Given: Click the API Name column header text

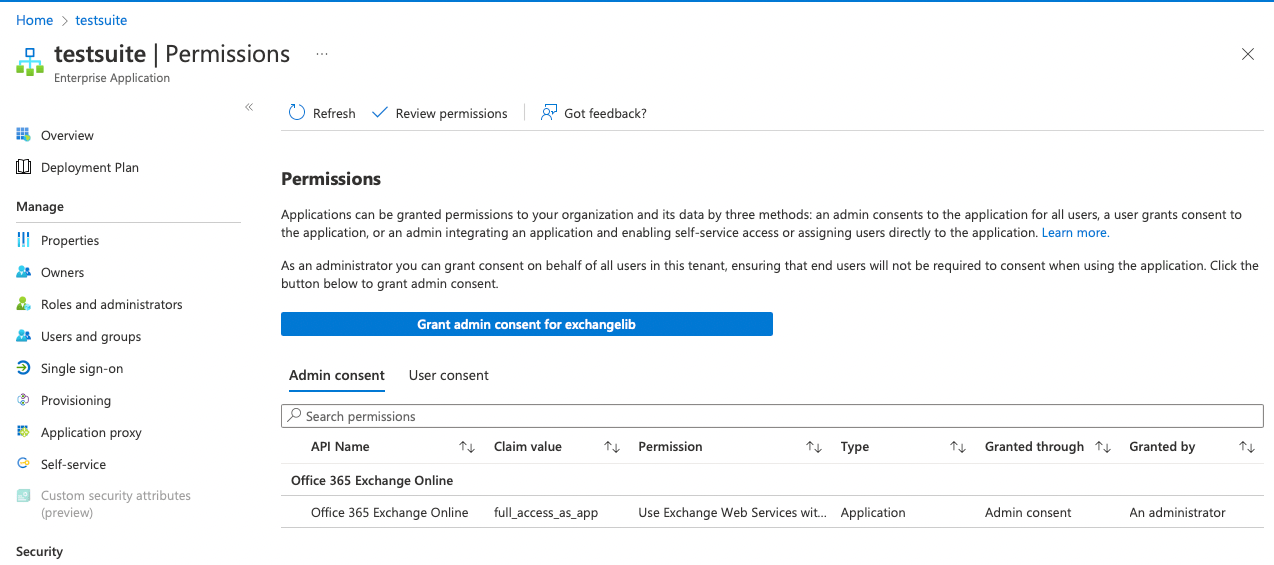Looking at the screenshot, I should click(x=340, y=447).
